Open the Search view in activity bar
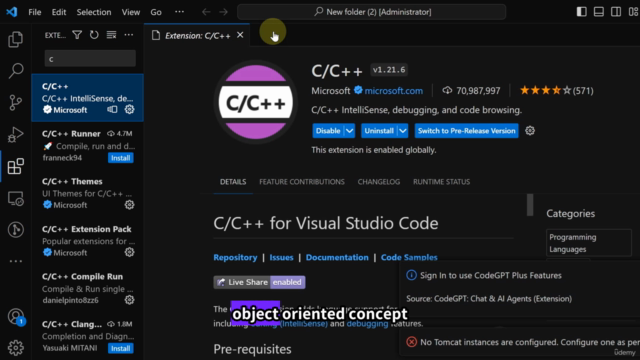Viewport: 640px width, 360px height. pyautogui.click(x=16, y=71)
